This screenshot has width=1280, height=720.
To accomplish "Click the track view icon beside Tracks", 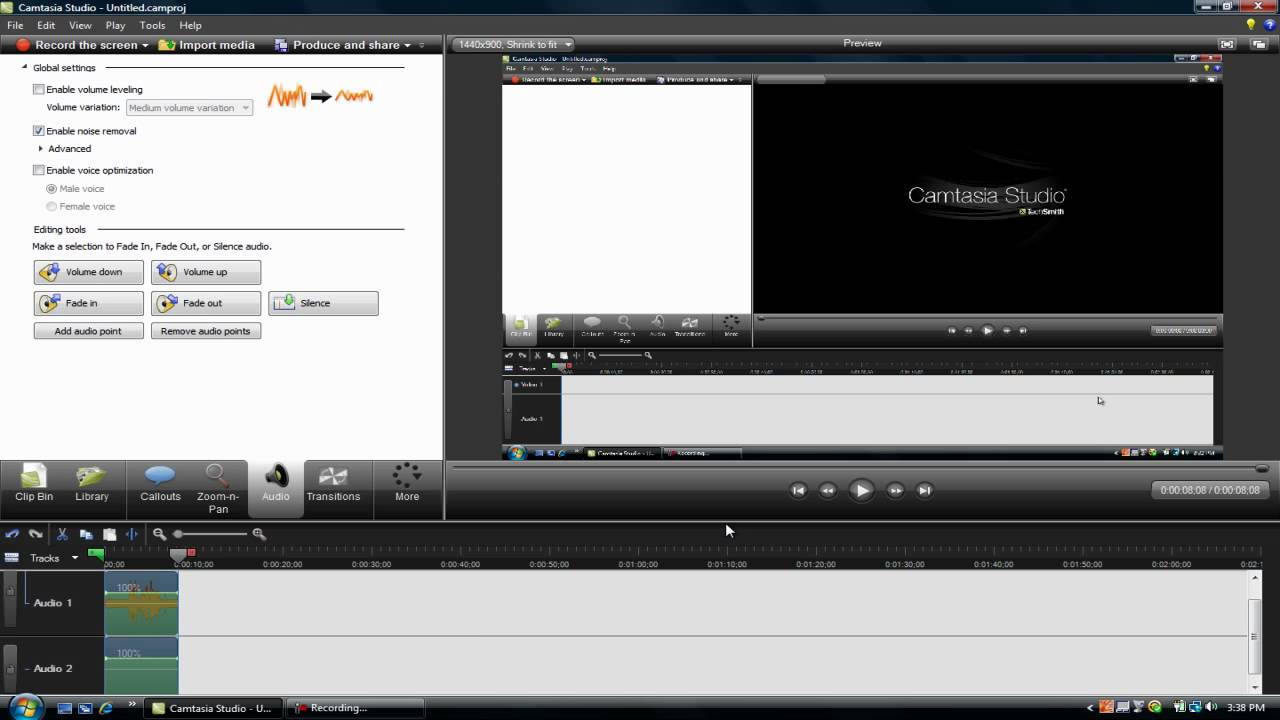I will 12,558.
